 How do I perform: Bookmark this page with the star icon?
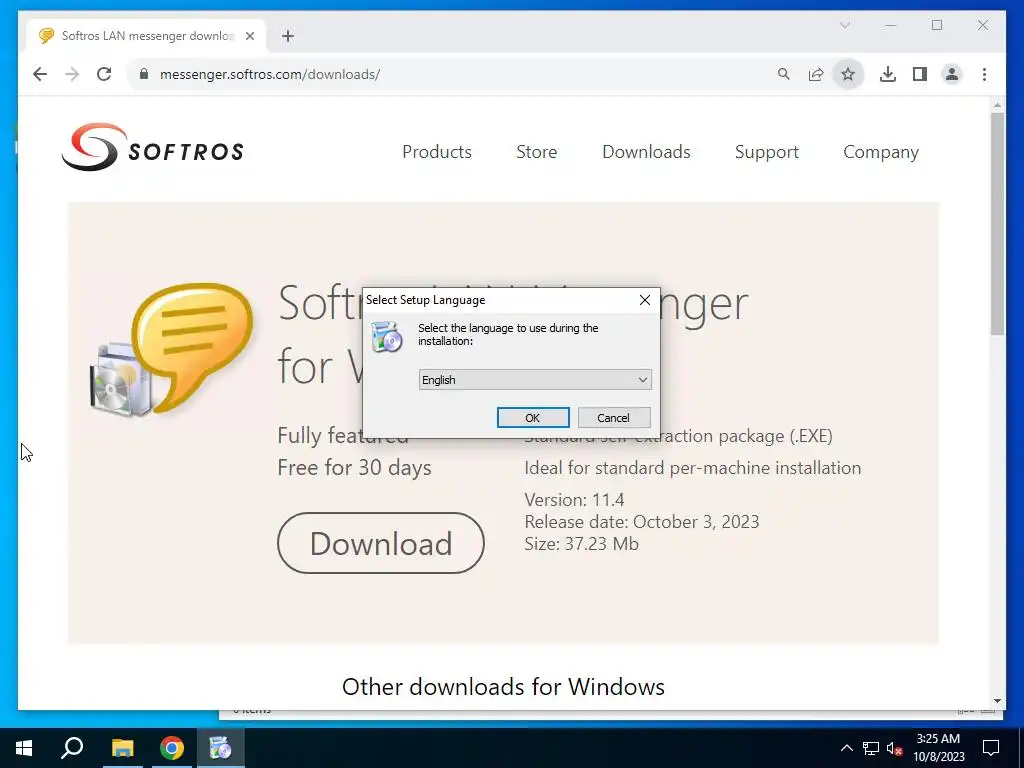point(848,74)
